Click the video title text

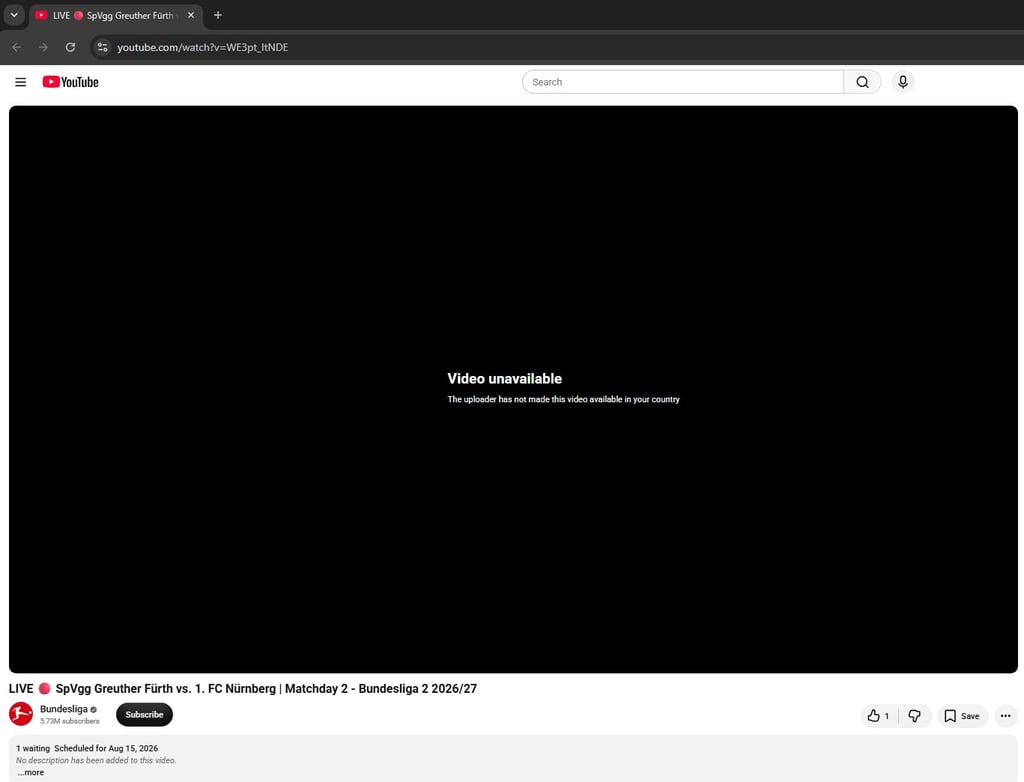pyautogui.click(x=243, y=689)
